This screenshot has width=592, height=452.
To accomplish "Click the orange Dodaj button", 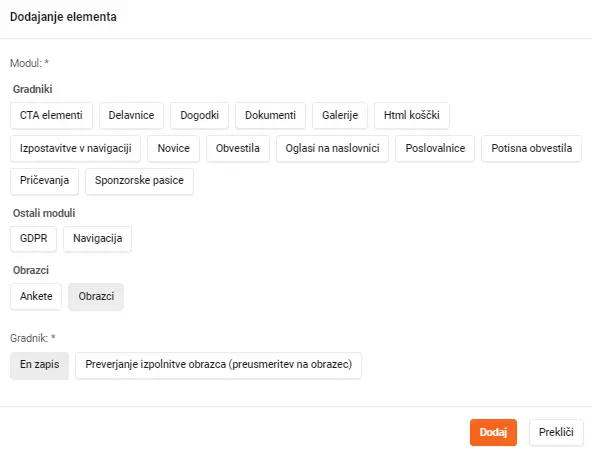I will coord(493,432).
